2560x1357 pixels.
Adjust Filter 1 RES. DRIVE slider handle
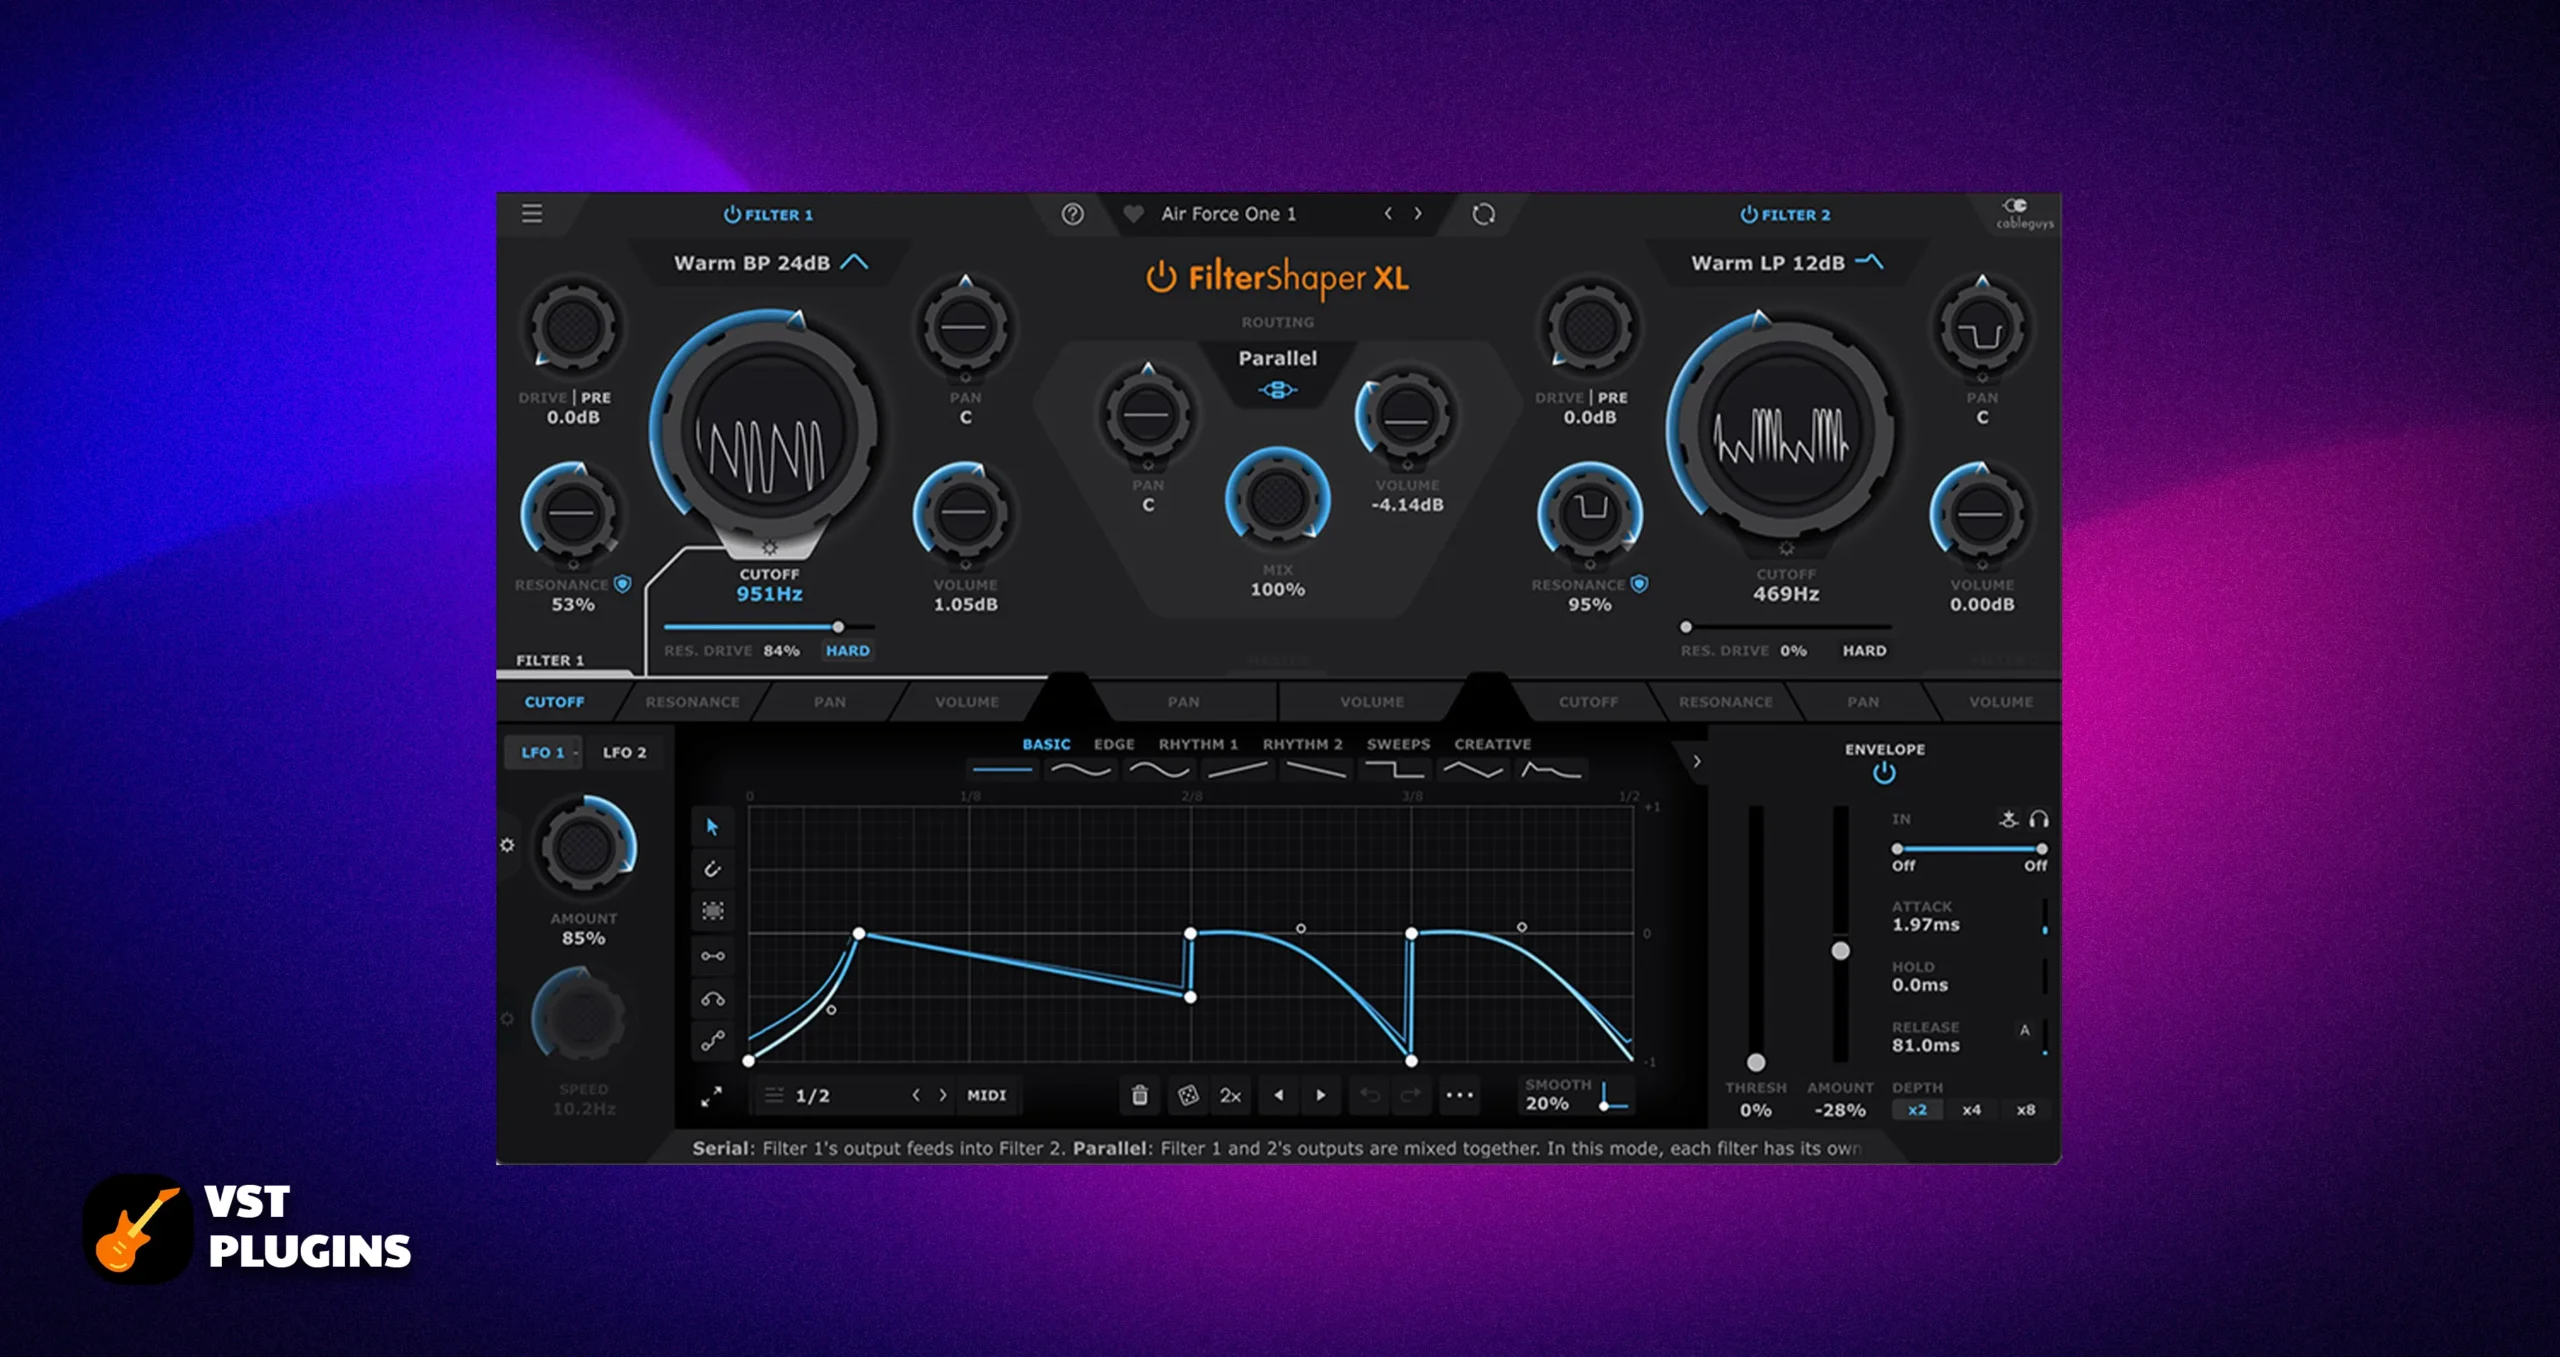coord(838,627)
